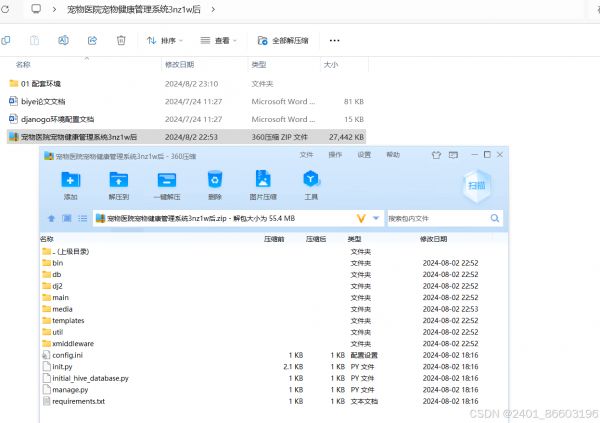Click the Explorer paste icon in toolbar
Screen dimensions: 600x423
click(x=34, y=40)
